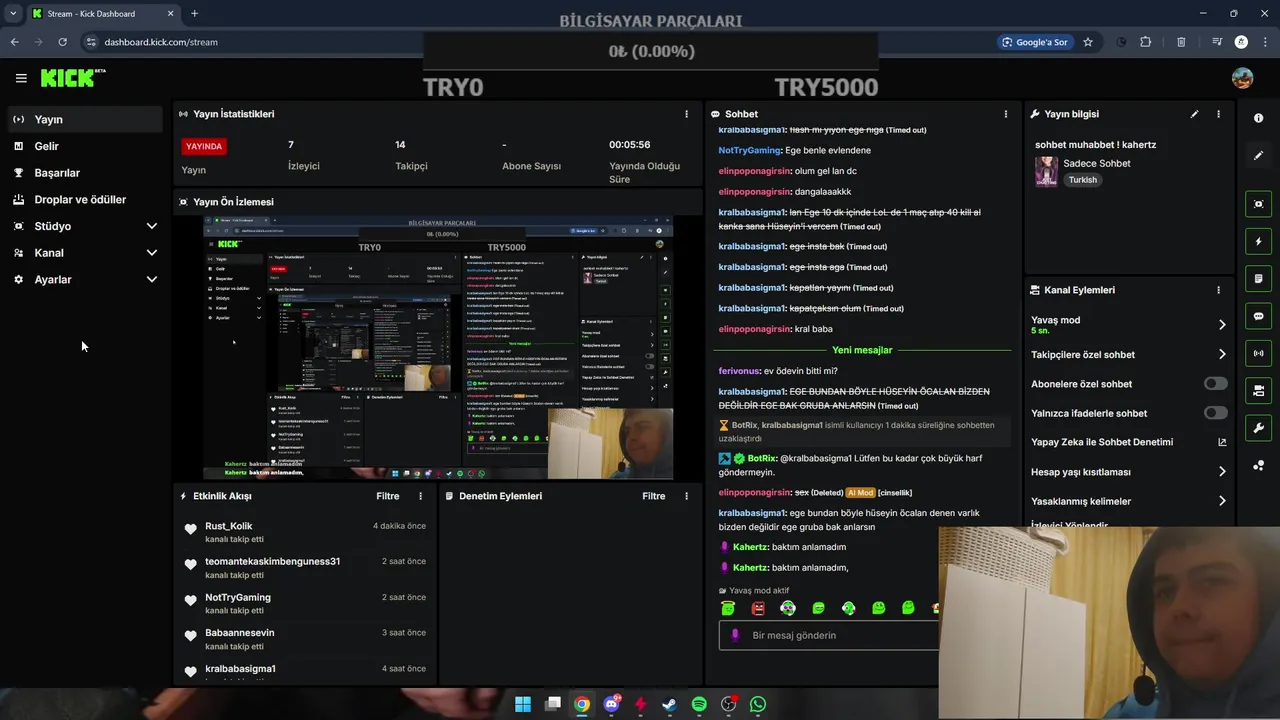Open Kanal Eylemleri three-dot menu
Viewport: 1280px width, 720px height.
[x=1218, y=290]
